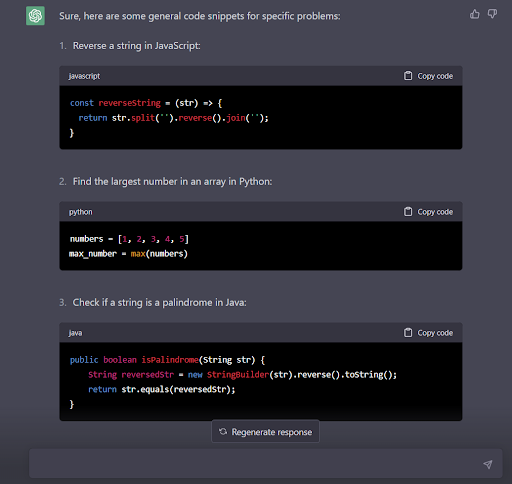Click 'max_number = max(numbers)' line
Screen dimensions: 512x484
click(x=128, y=254)
